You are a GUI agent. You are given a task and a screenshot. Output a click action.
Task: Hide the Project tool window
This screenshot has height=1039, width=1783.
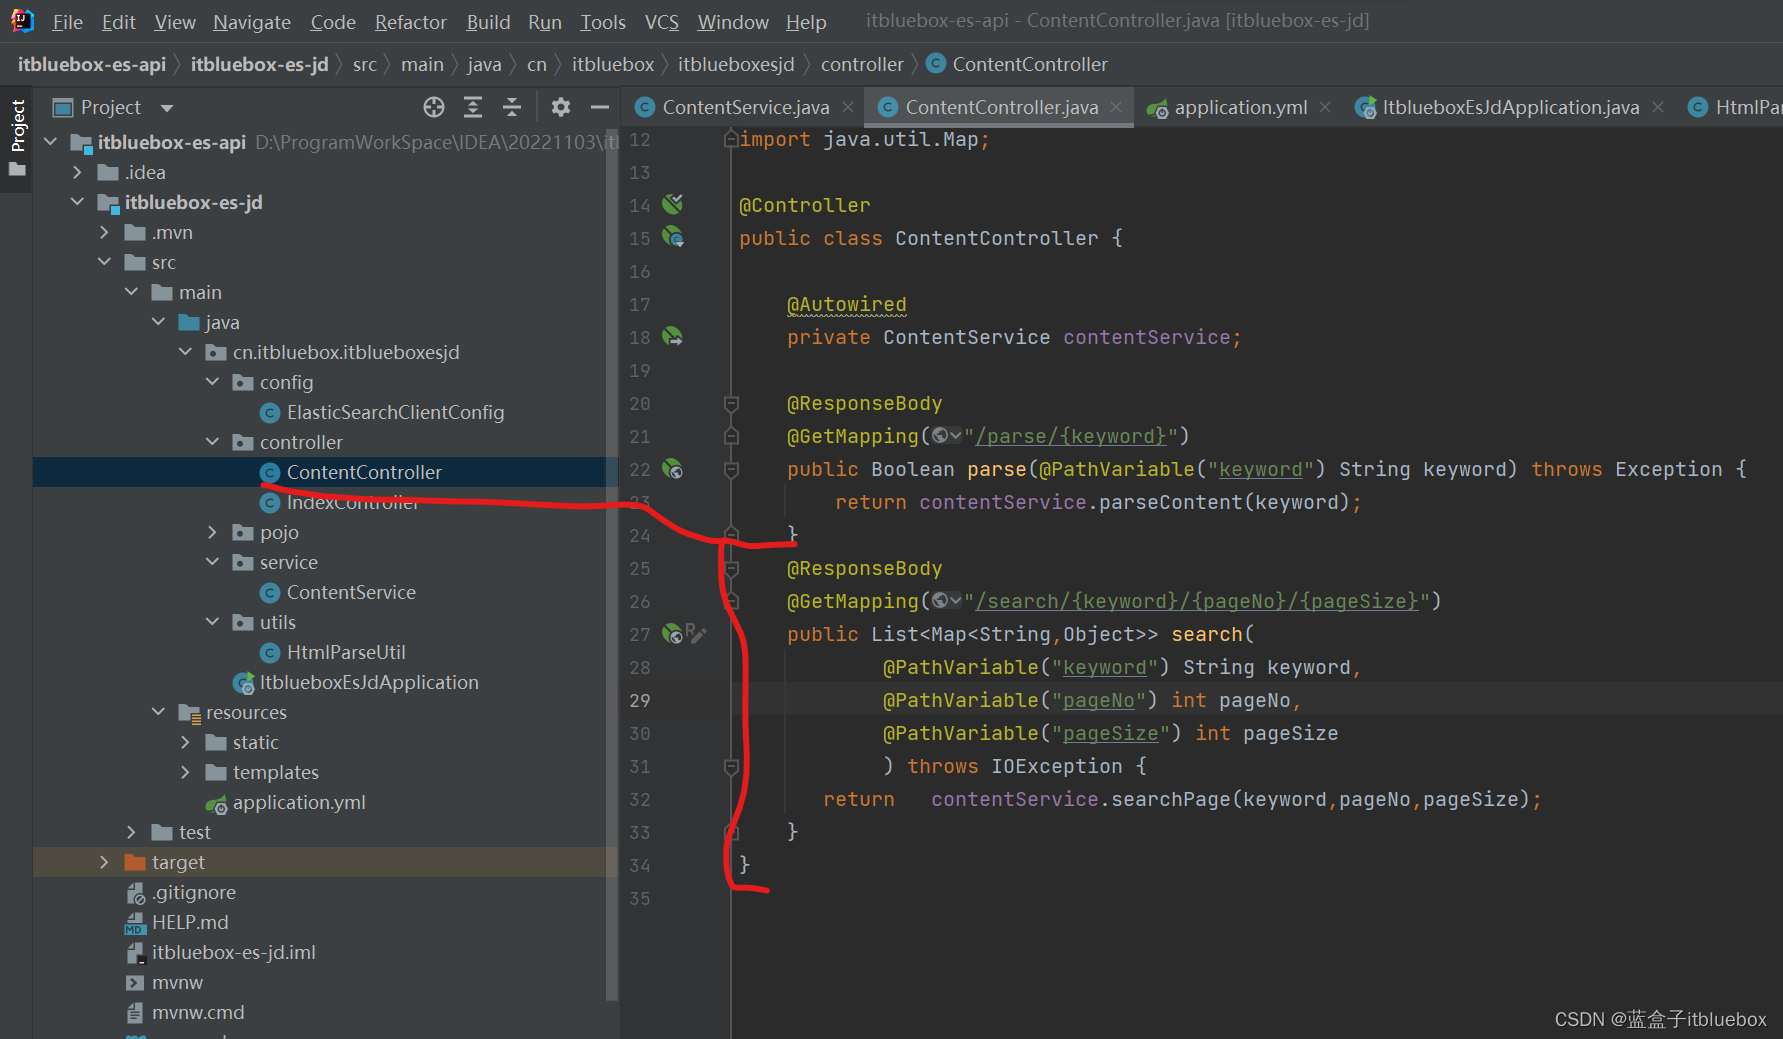coord(600,107)
